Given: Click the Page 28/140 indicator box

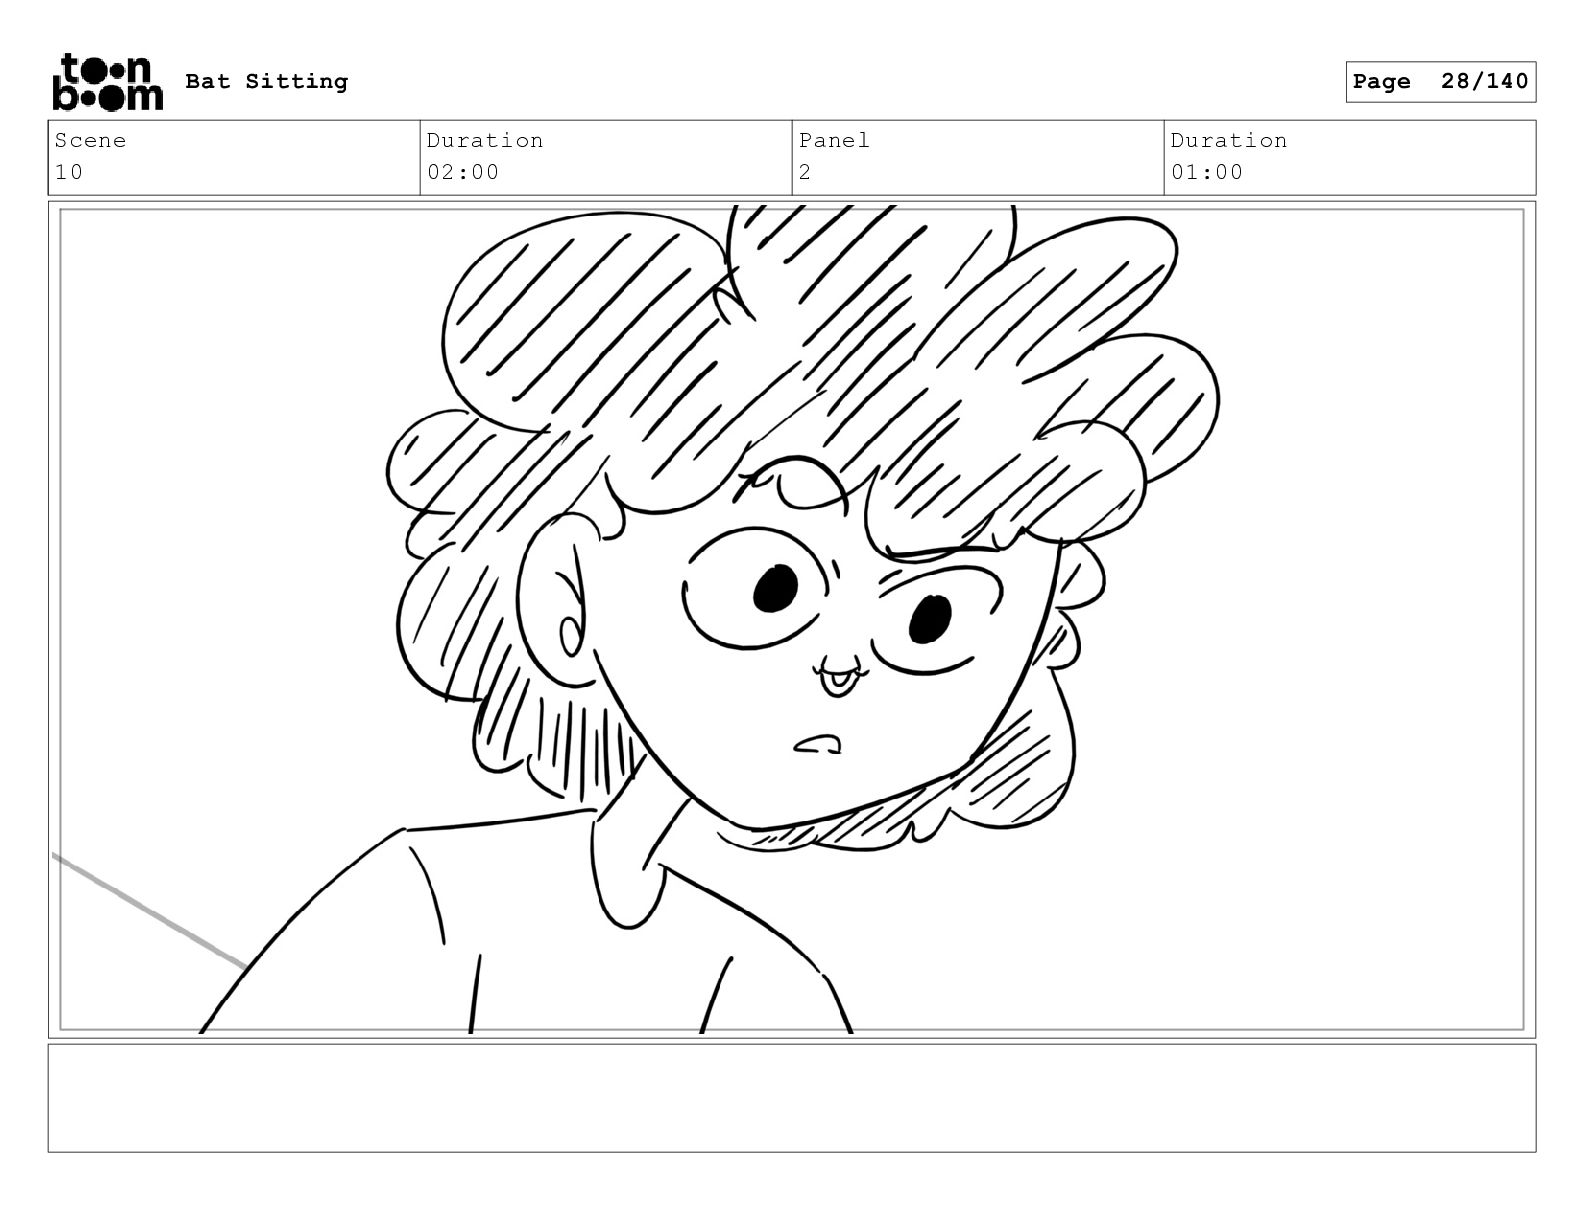Looking at the screenshot, I should pyautogui.click(x=1440, y=82).
